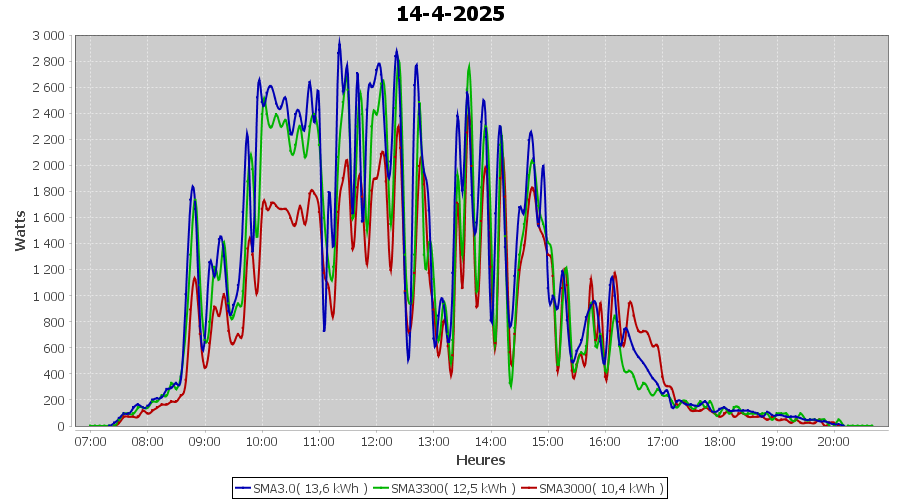
Task: Click the 08:00 time axis label
Action: 148,441
